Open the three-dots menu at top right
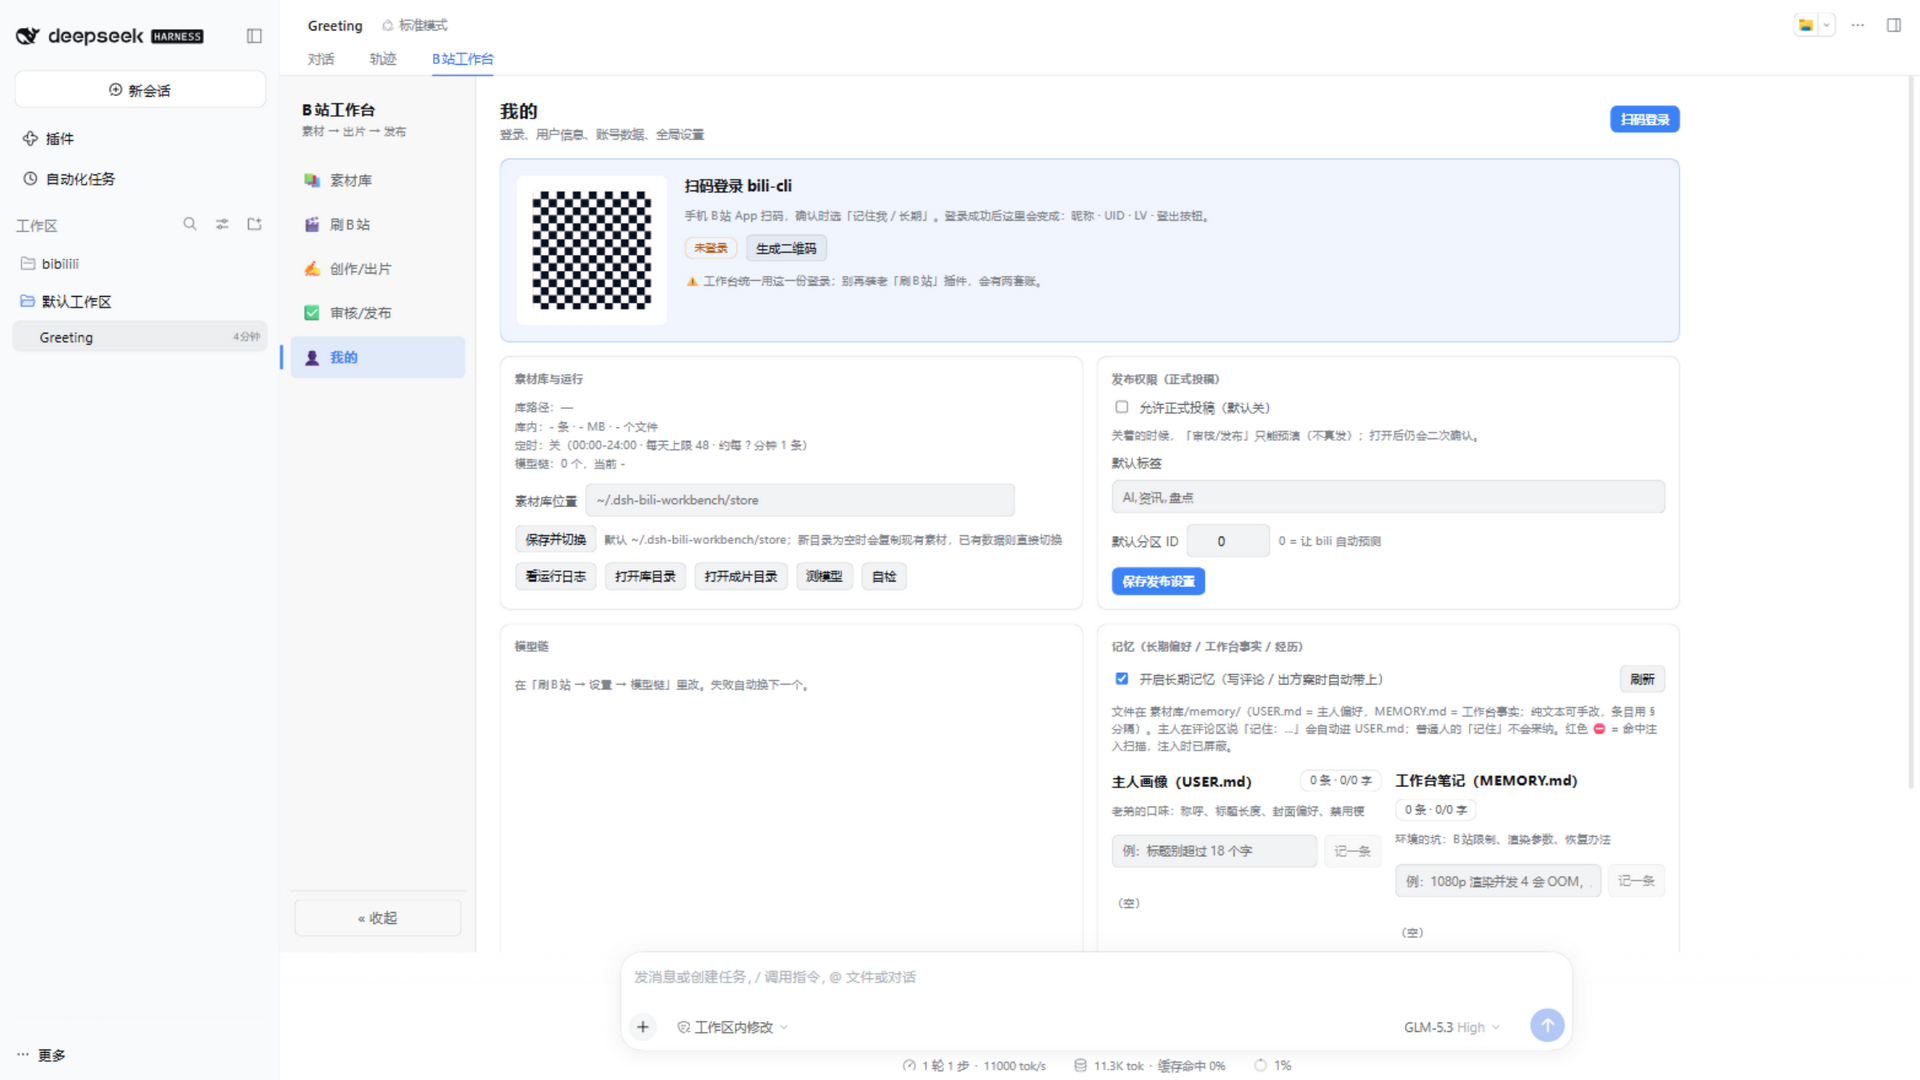 (1858, 25)
